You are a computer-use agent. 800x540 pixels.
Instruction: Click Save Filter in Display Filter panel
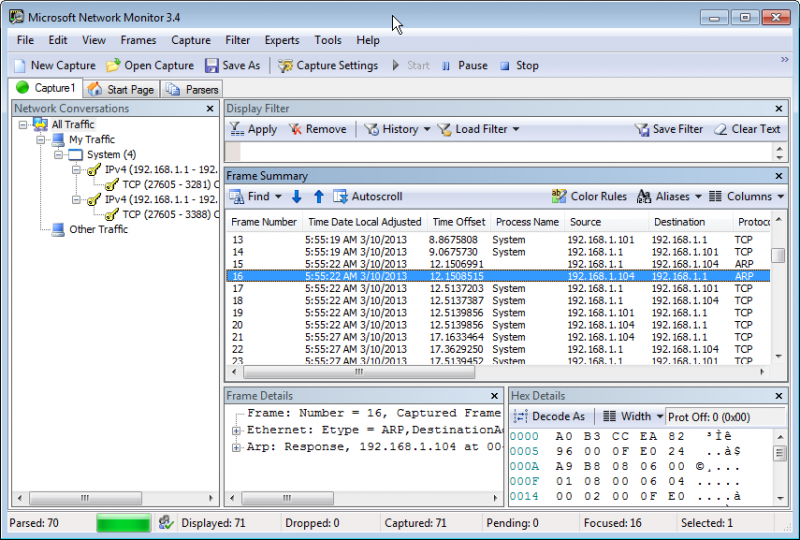[x=669, y=130]
